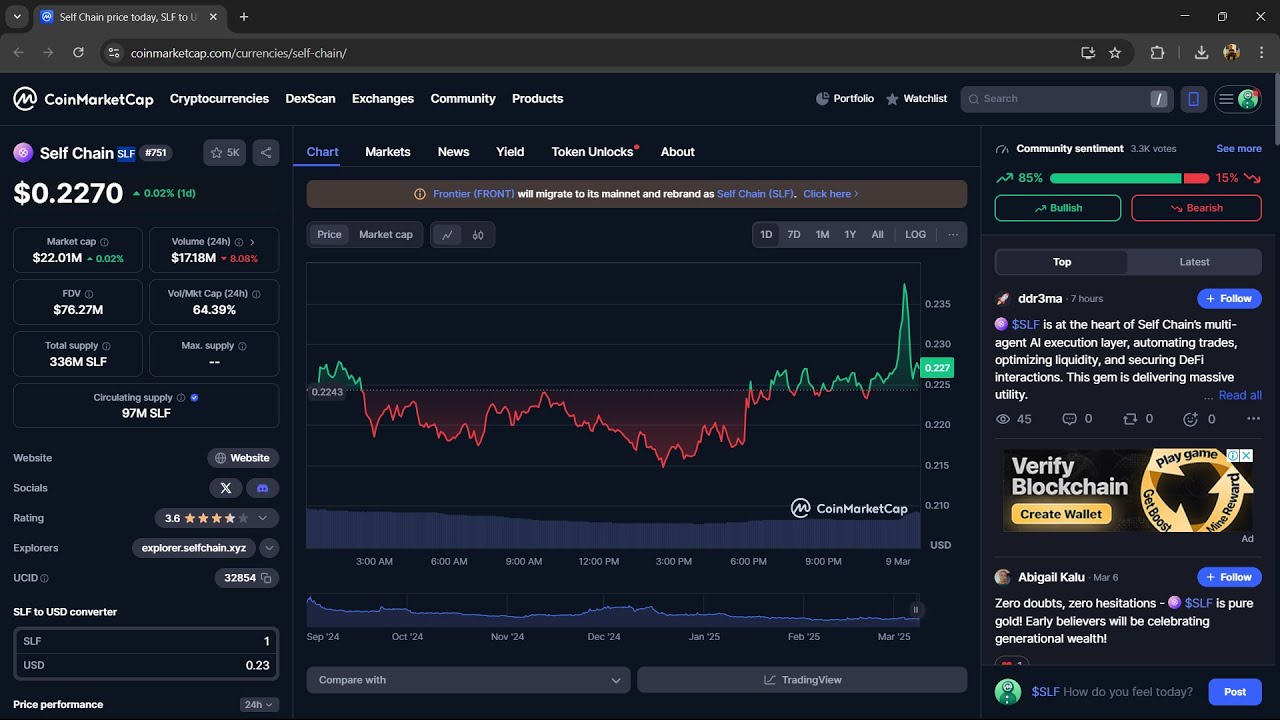This screenshot has width=1280, height=720.
Task: Repost the ddr3ma post
Action: point(1138,419)
